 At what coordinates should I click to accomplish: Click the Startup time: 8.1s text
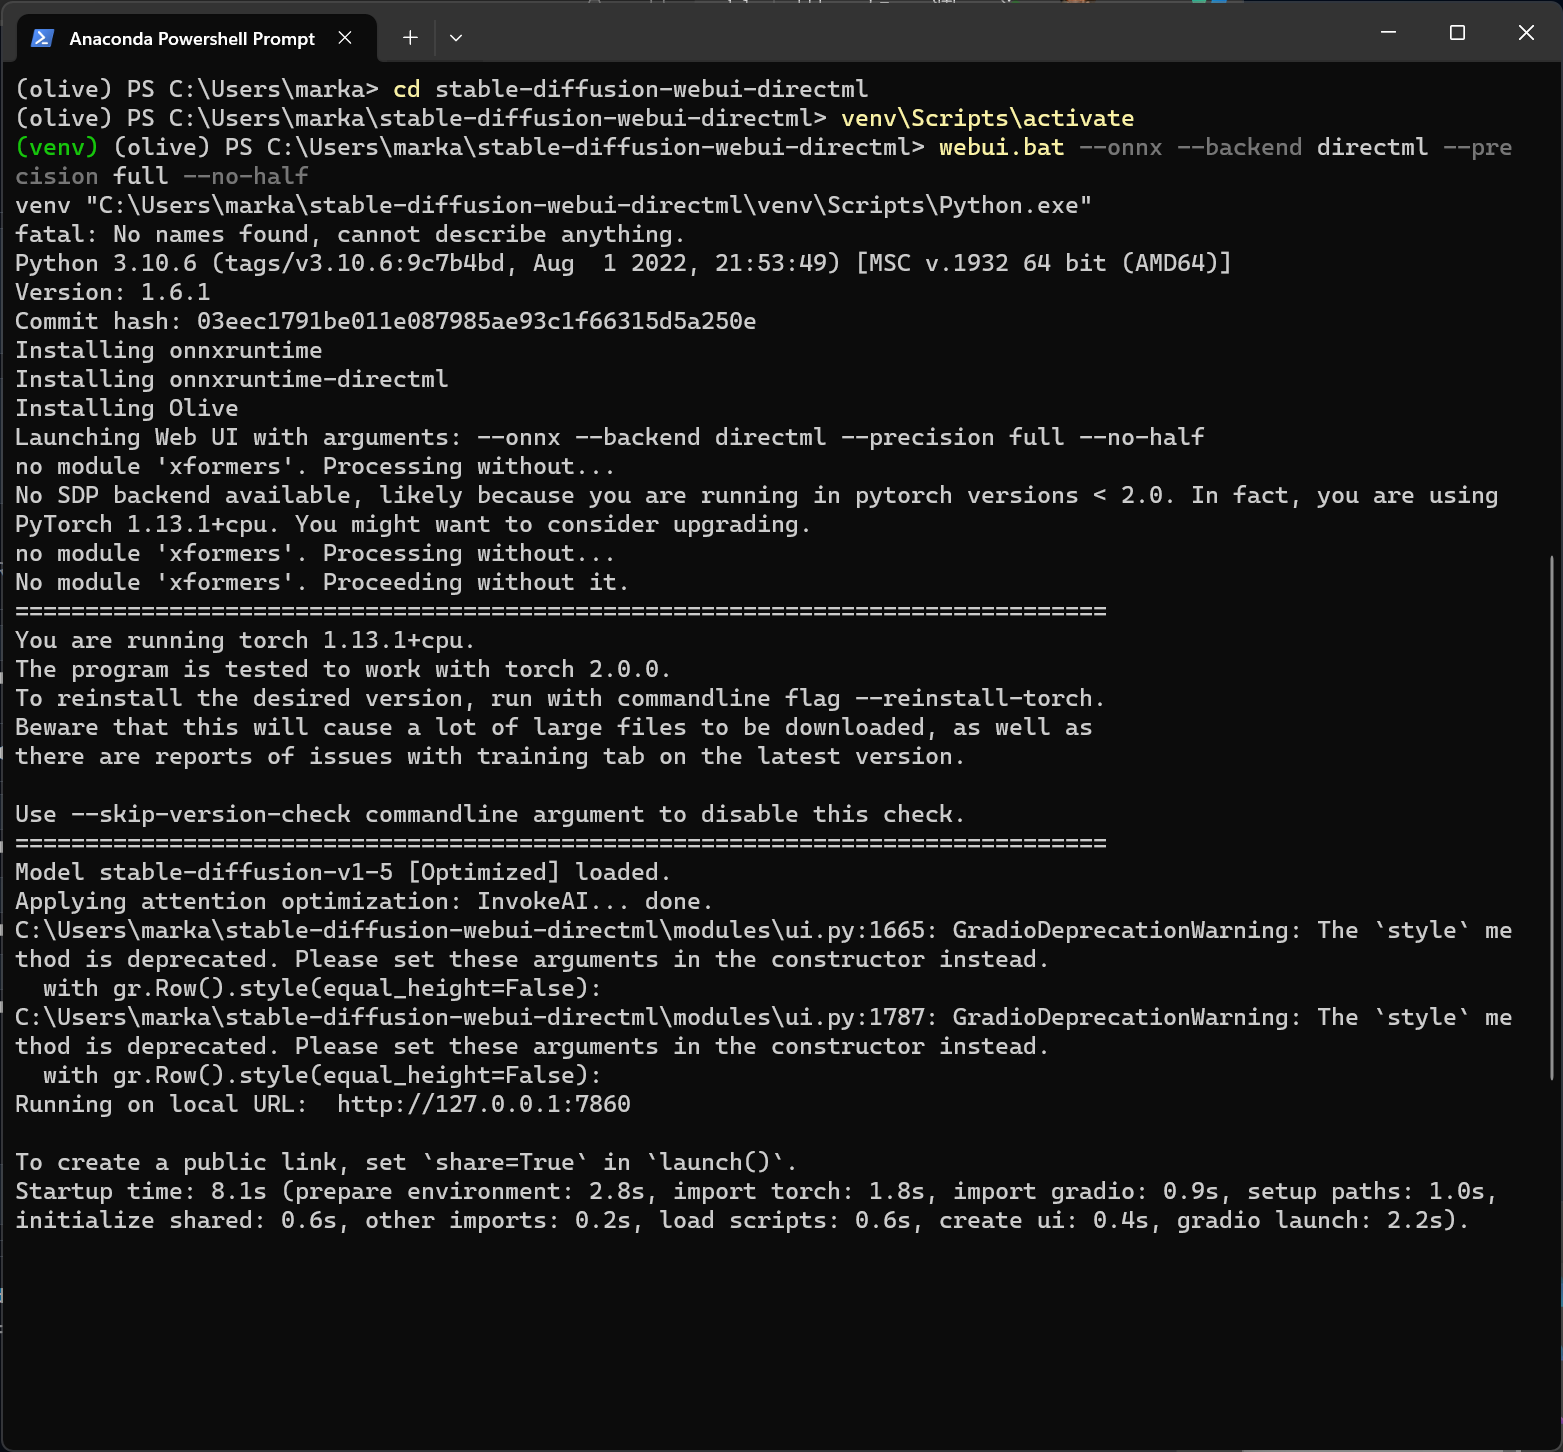(140, 1191)
